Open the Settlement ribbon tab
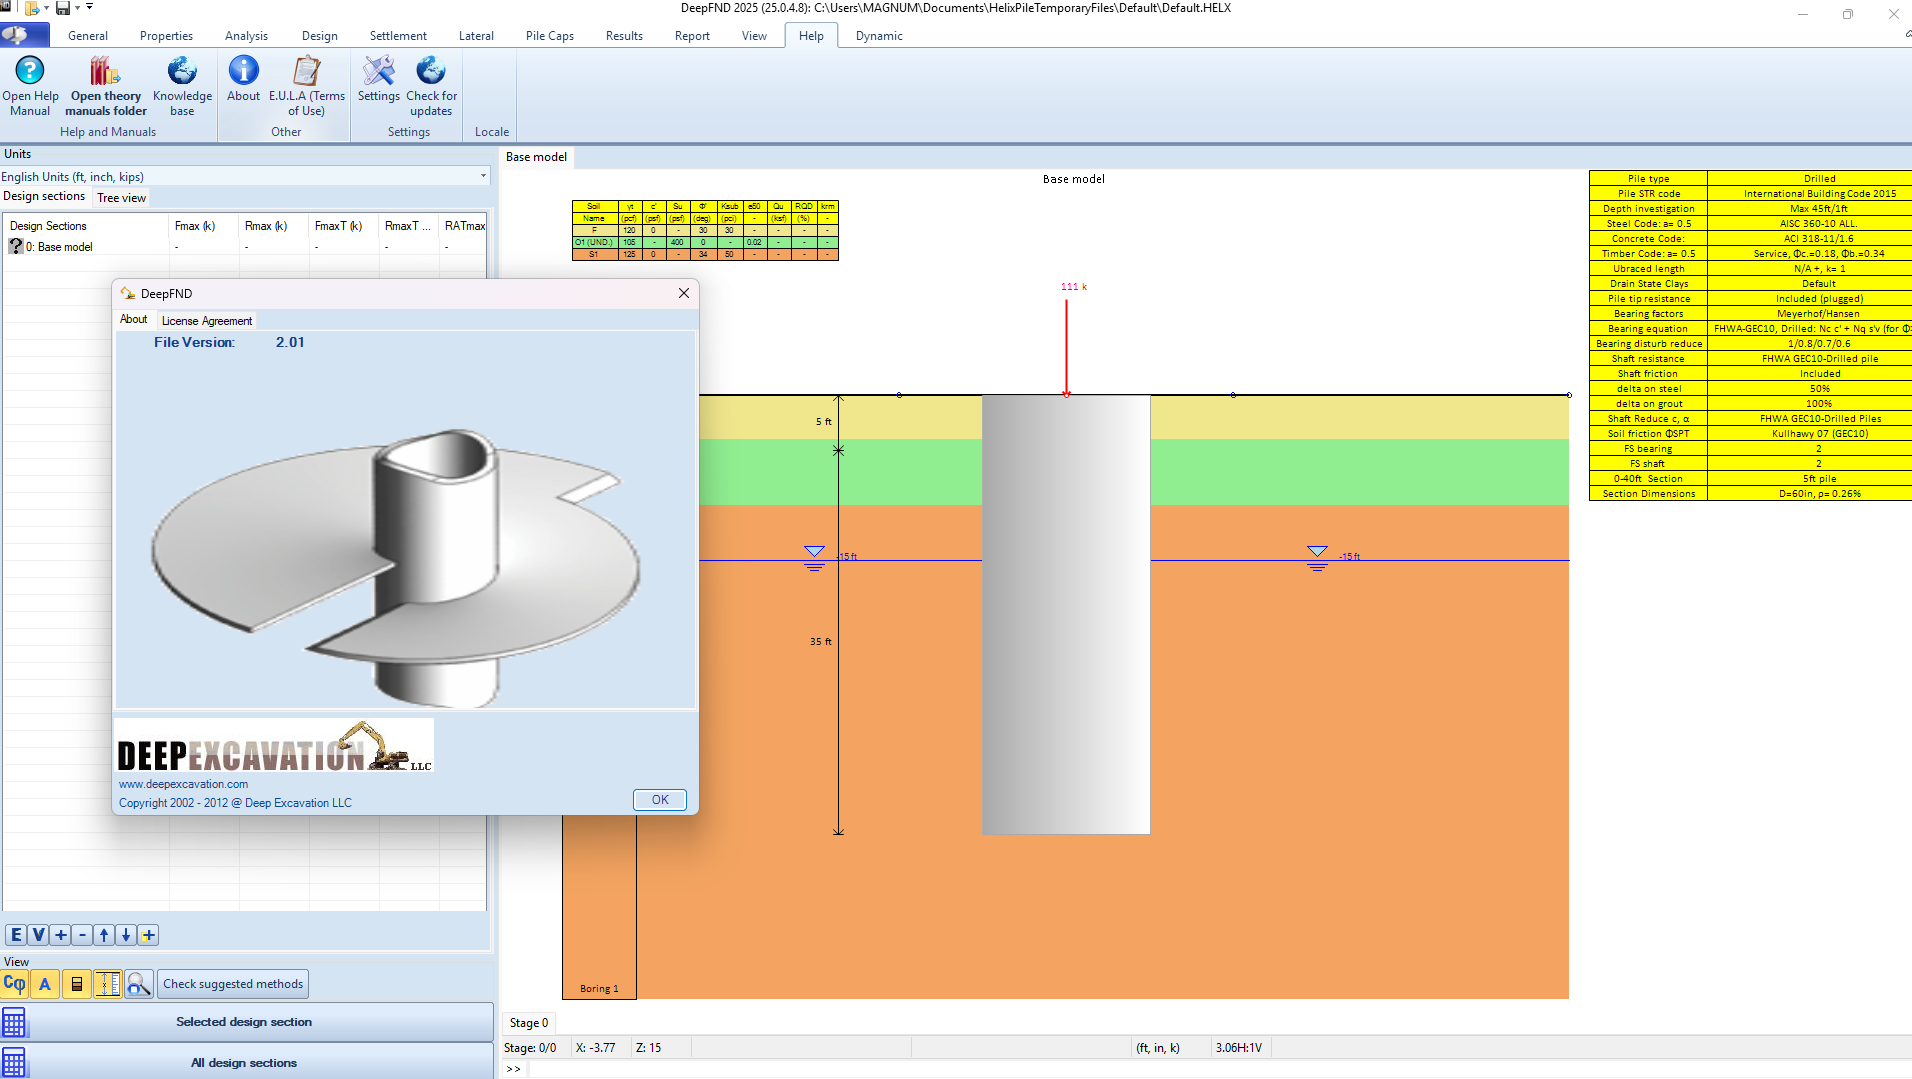 click(398, 36)
